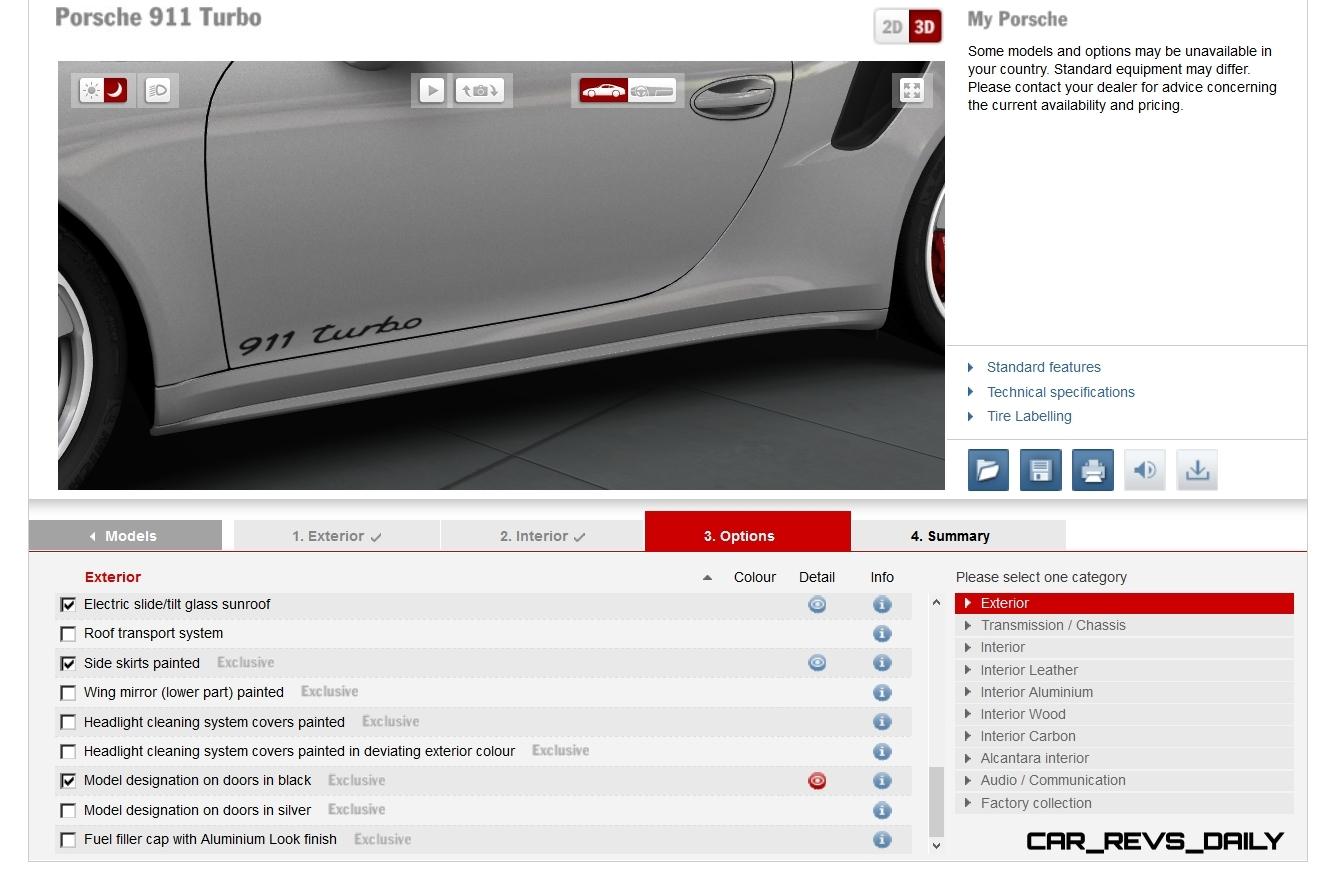Open info for Model designation on doors in black
This screenshot has width=1329, height=882.
(x=881, y=781)
